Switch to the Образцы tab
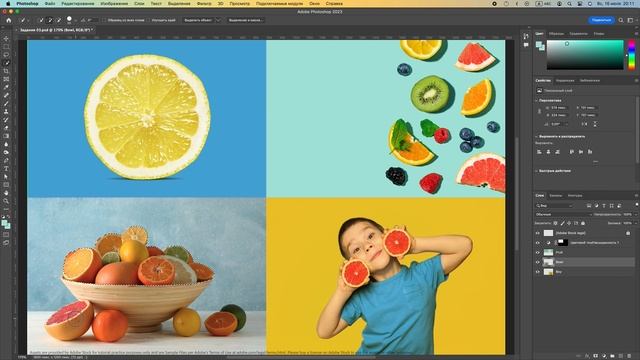Viewport: 640px width, 360px height. tap(556, 34)
